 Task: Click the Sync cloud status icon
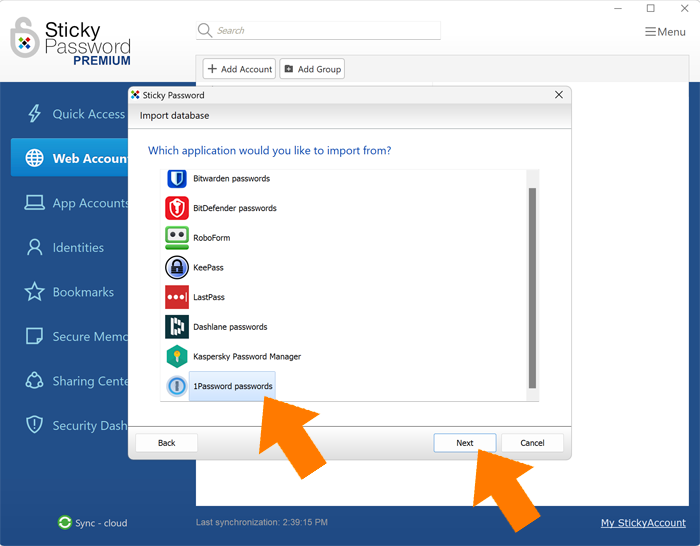coord(65,523)
